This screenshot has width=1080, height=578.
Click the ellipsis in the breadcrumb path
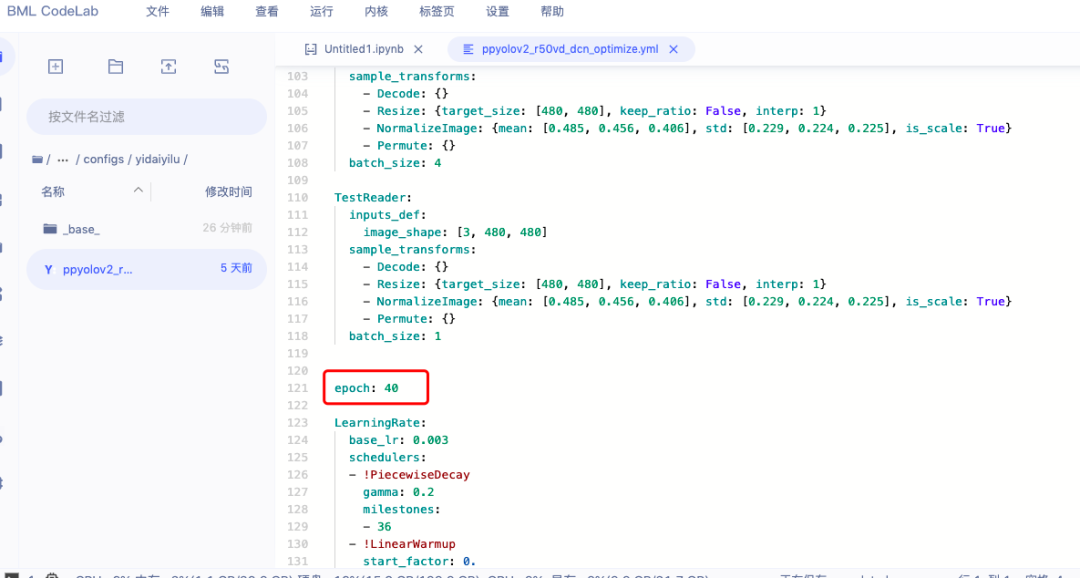[x=63, y=159]
